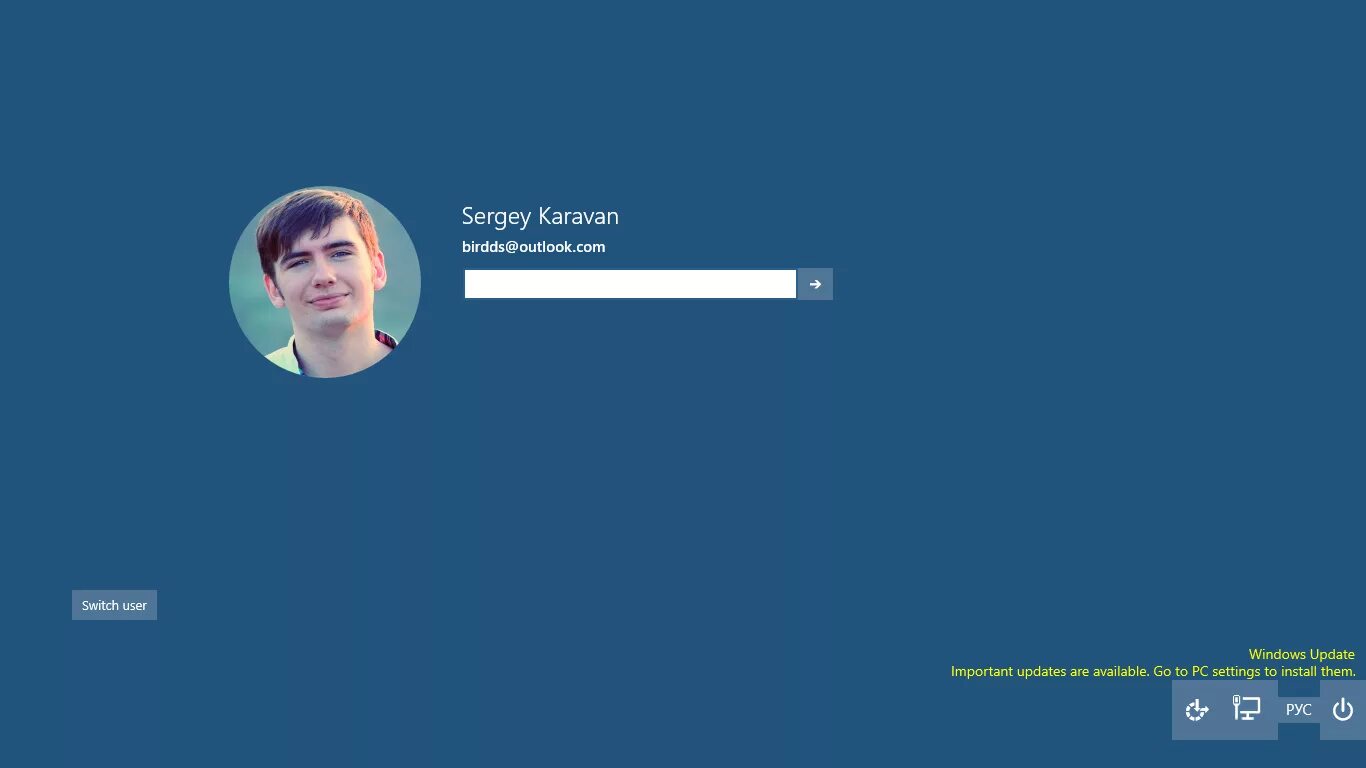
Task: Switch the РУС input language indicator
Action: click(x=1299, y=710)
